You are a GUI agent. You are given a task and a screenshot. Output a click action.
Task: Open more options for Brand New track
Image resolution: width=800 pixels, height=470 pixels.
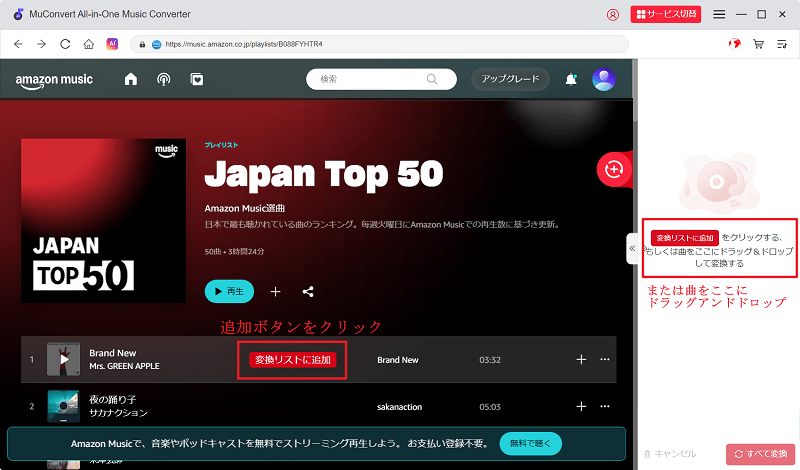click(605, 359)
